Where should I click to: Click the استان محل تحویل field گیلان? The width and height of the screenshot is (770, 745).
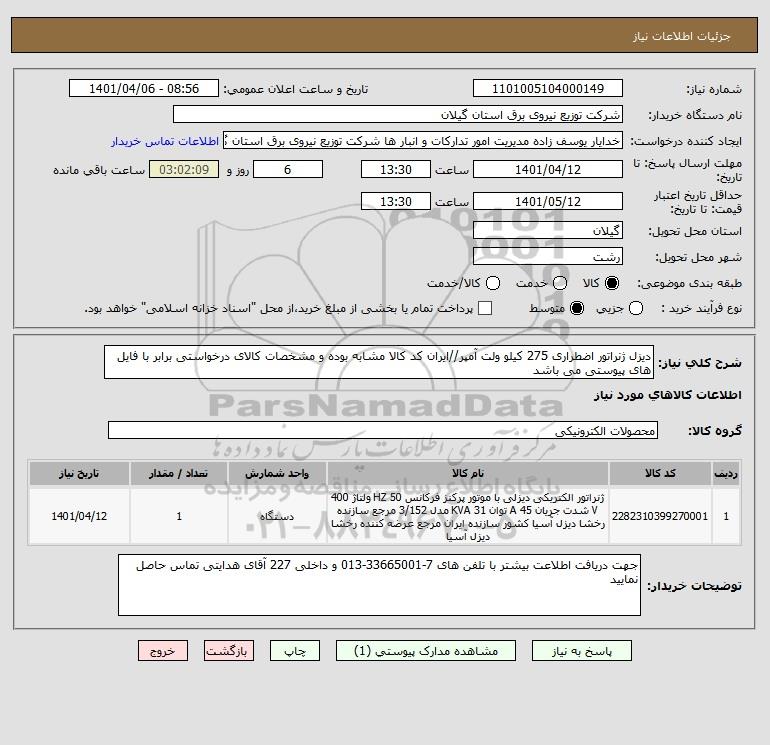click(x=548, y=231)
